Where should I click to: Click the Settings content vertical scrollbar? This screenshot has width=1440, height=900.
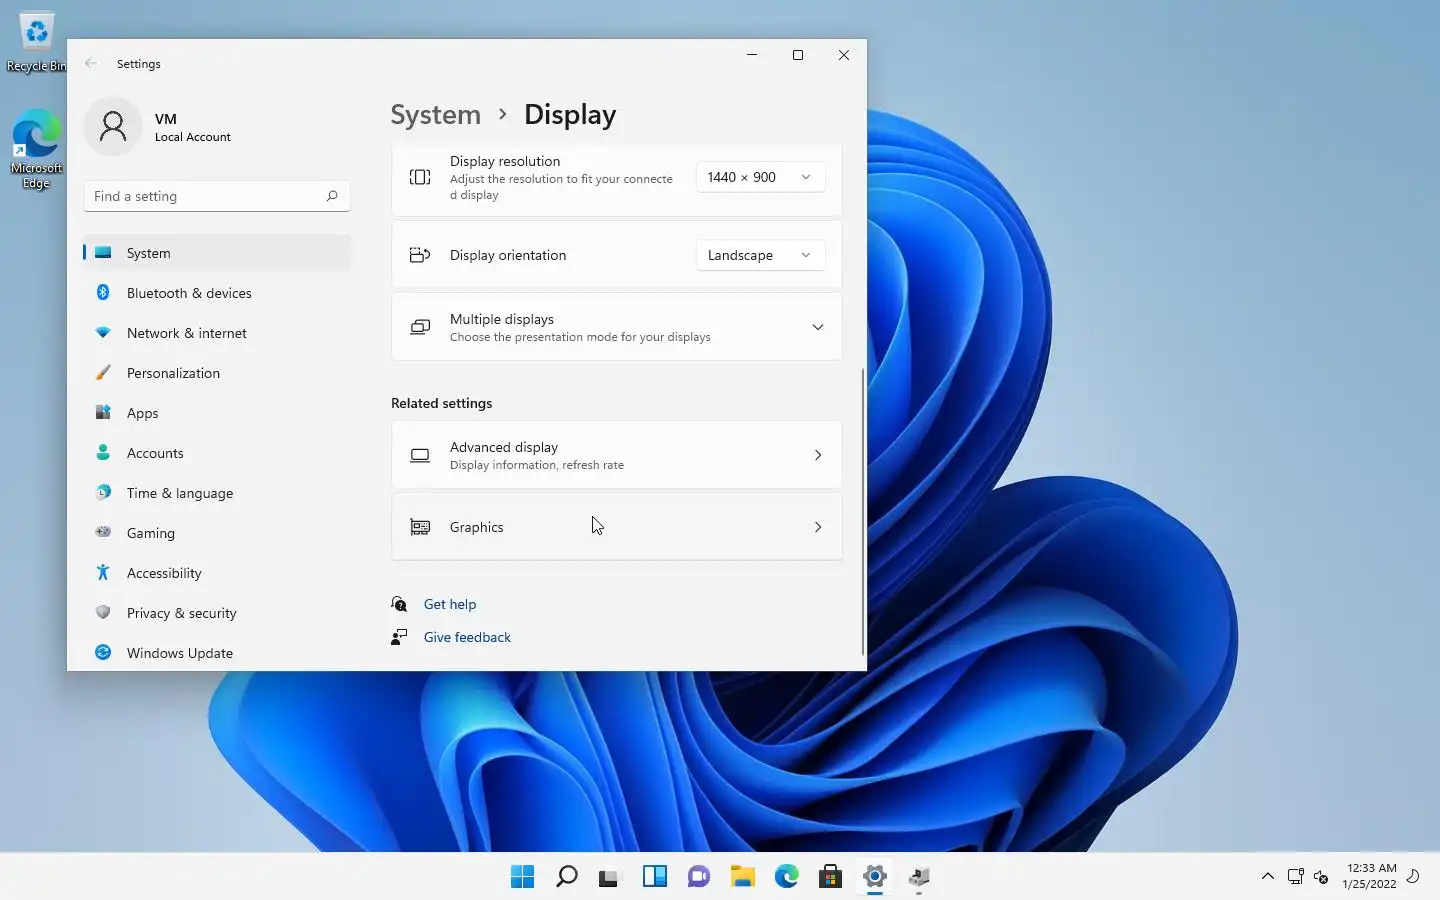pyautogui.click(x=862, y=510)
